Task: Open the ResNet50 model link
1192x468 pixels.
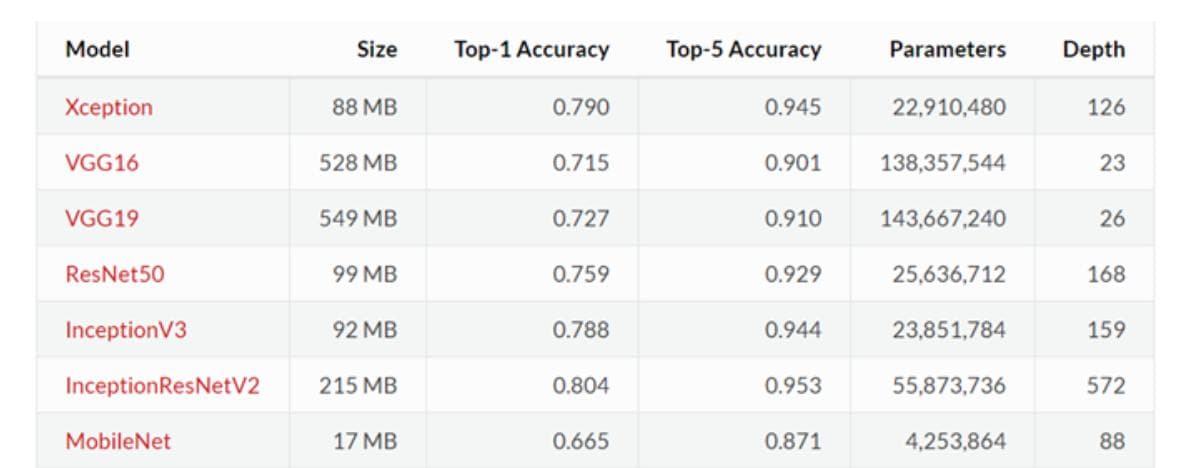Action: [115, 274]
